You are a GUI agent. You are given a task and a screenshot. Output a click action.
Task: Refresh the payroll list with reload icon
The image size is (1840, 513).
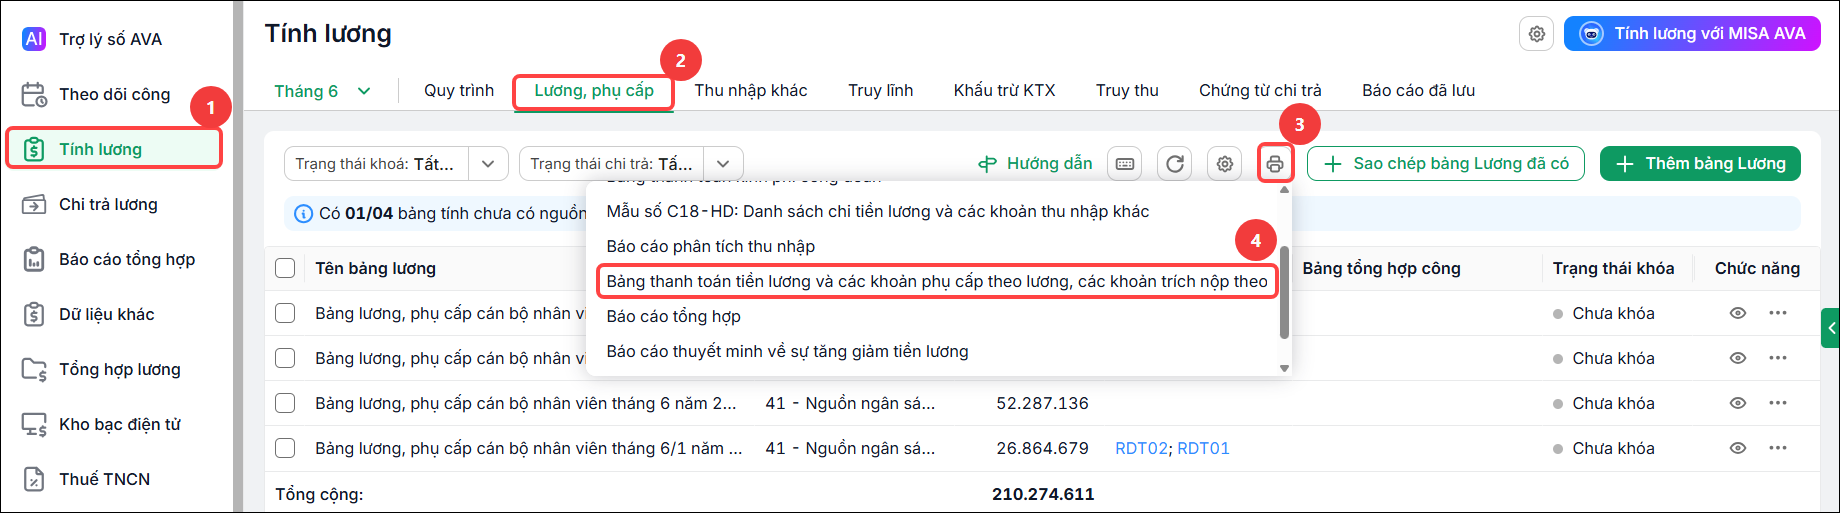tap(1175, 164)
